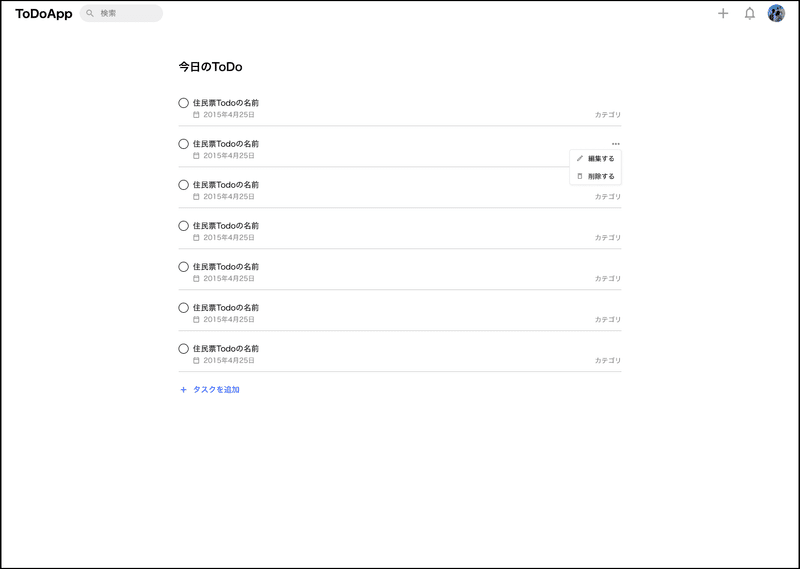Viewport: 800px width, 569px height.
Task: Click the ToDoApp logo text
Action: point(44,14)
